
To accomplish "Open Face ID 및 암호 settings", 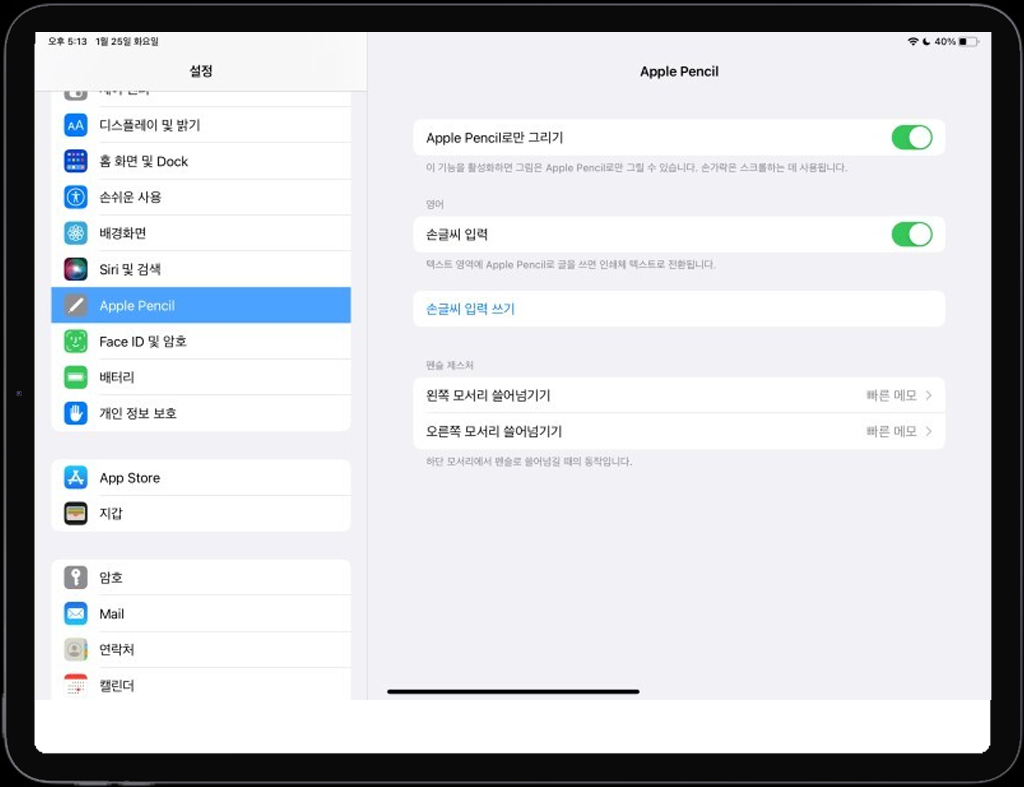I will pyautogui.click(x=201, y=341).
